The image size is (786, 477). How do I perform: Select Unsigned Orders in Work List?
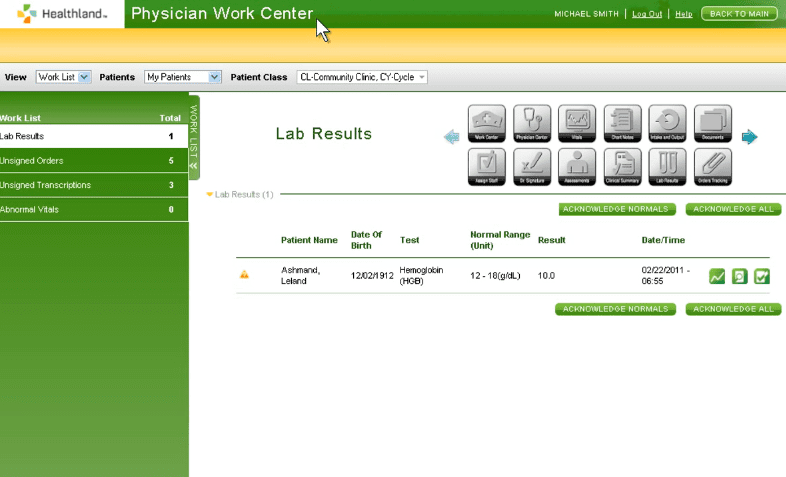(94, 161)
